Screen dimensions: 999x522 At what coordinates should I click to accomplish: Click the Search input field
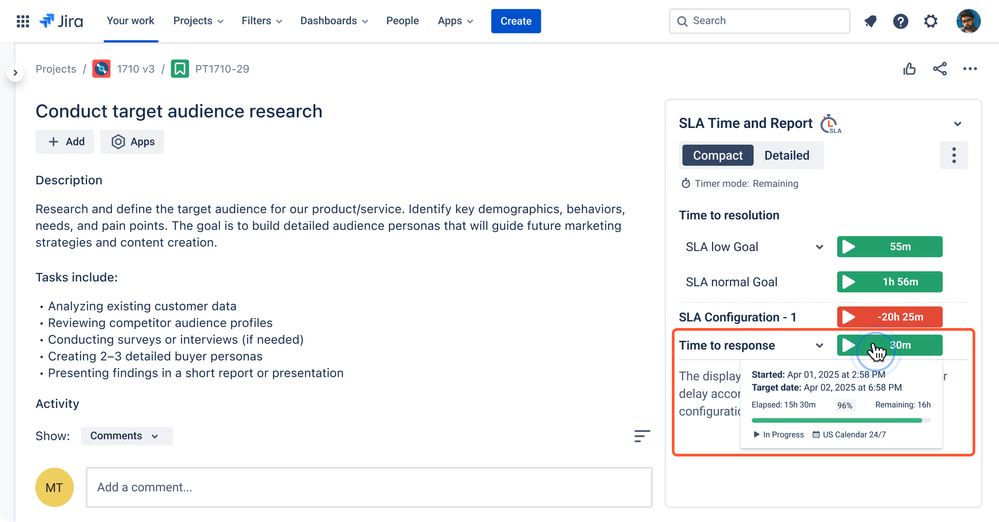(x=759, y=21)
